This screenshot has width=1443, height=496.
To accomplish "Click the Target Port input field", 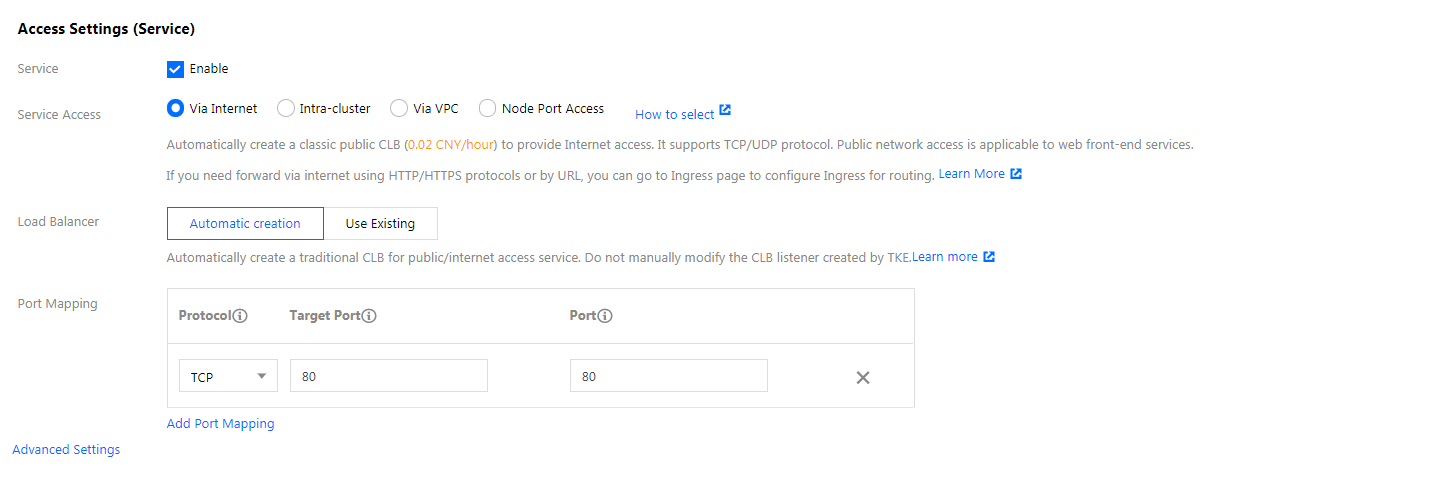I will [389, 376].
